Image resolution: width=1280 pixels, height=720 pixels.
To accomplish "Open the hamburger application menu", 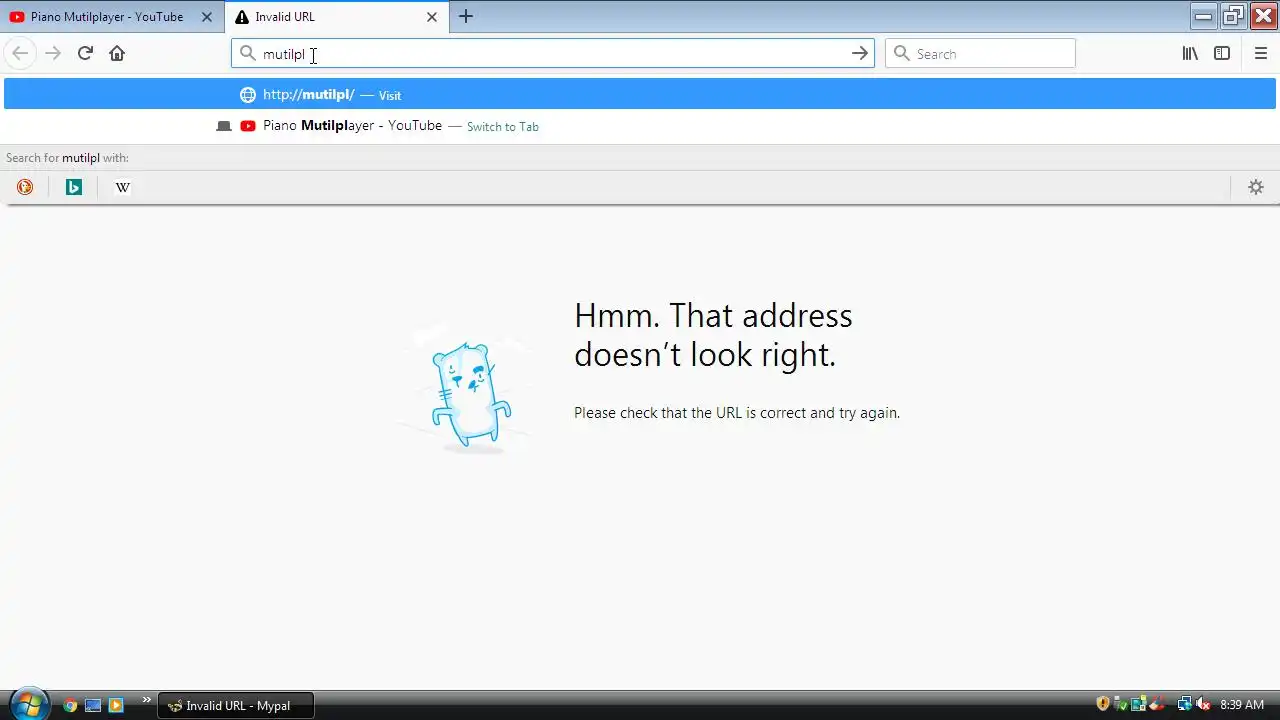I will pyautogui.click(x=1261, y=53).
